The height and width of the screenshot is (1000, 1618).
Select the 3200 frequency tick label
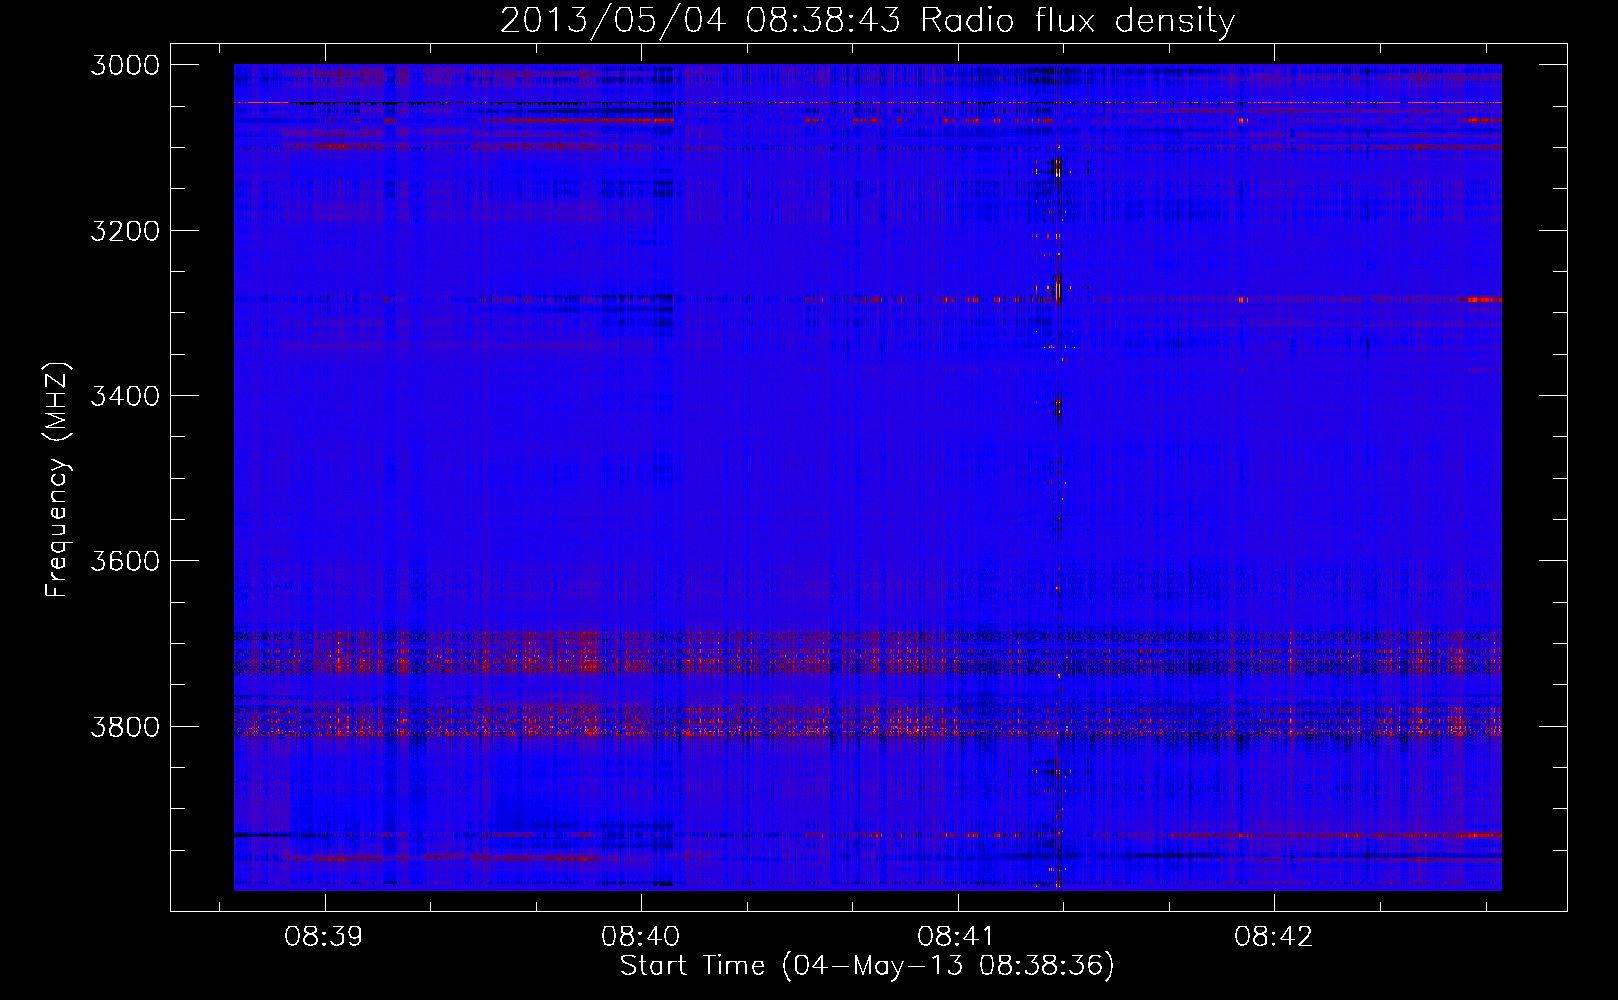(x=125, y=231)
